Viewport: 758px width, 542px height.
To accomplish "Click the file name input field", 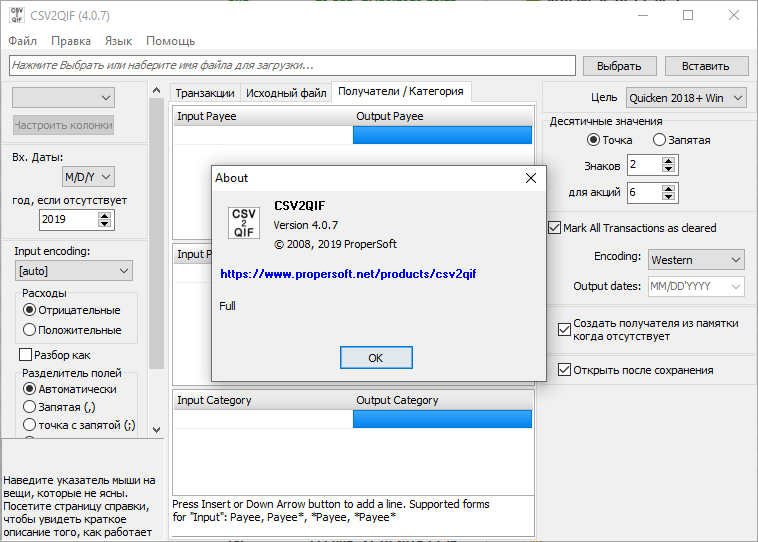I will (x=292, y=65).
